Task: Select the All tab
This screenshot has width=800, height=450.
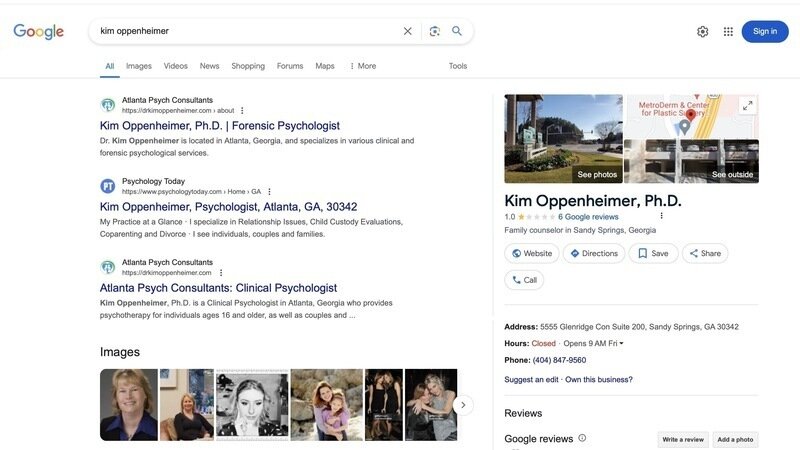Action: click(110, 66)
